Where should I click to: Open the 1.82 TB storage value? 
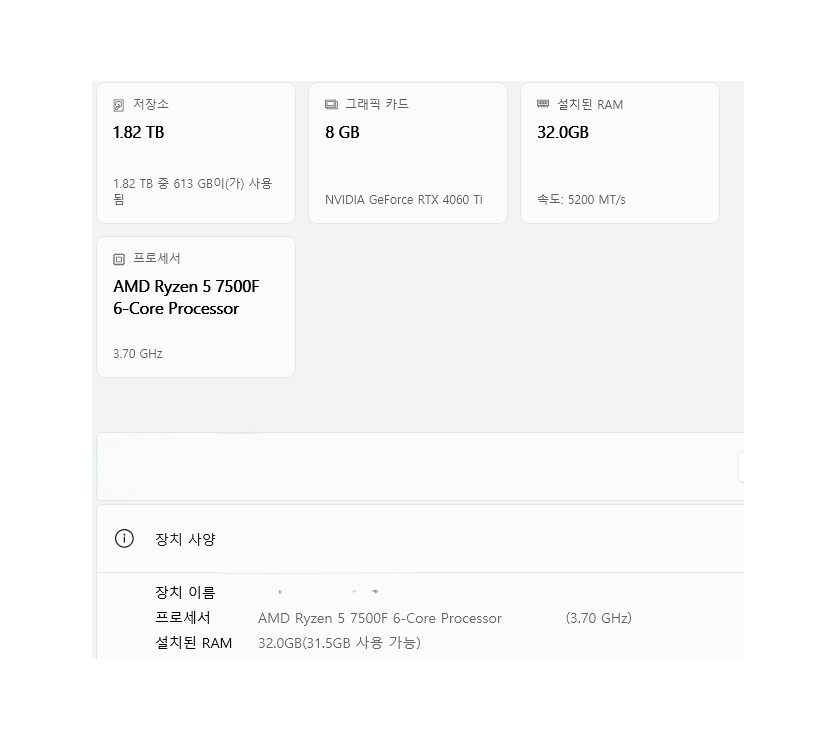139,132
